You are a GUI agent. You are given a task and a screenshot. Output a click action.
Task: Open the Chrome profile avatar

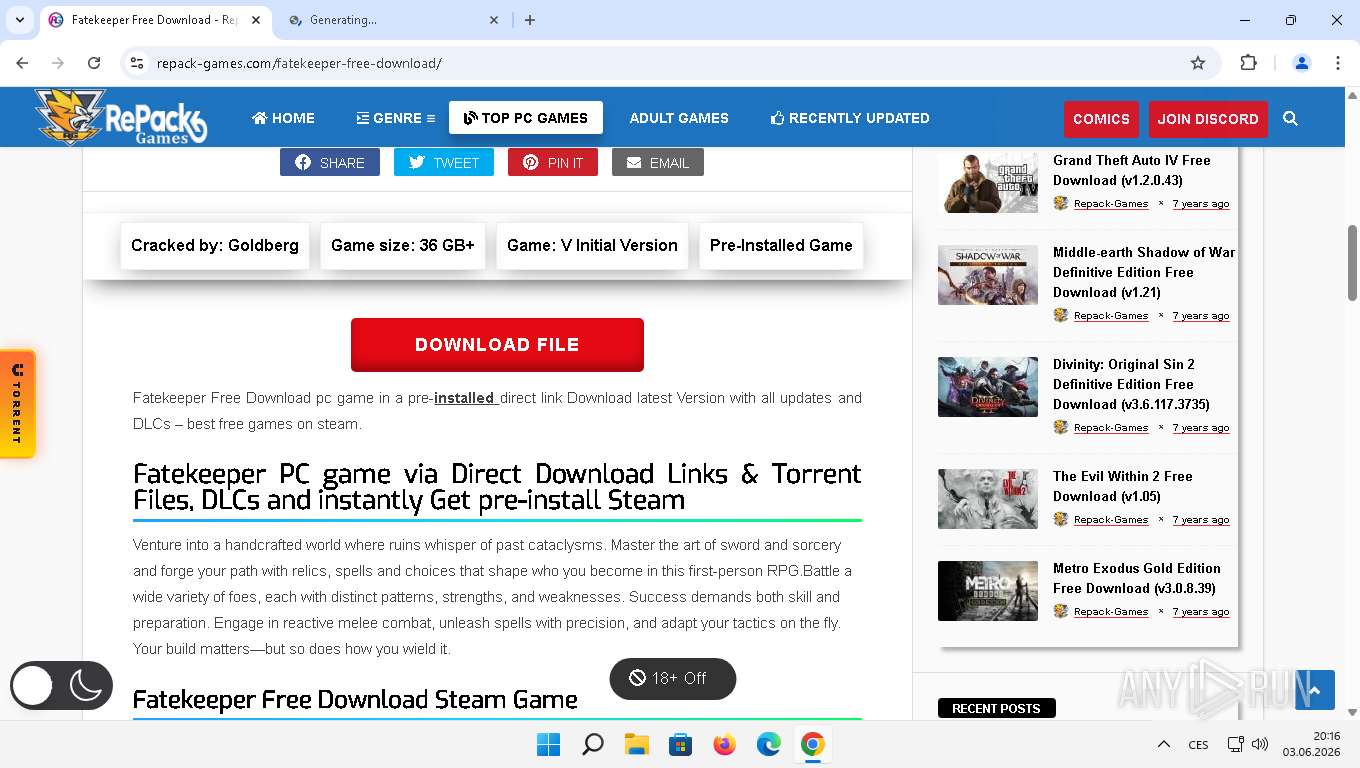(1302, 63)
